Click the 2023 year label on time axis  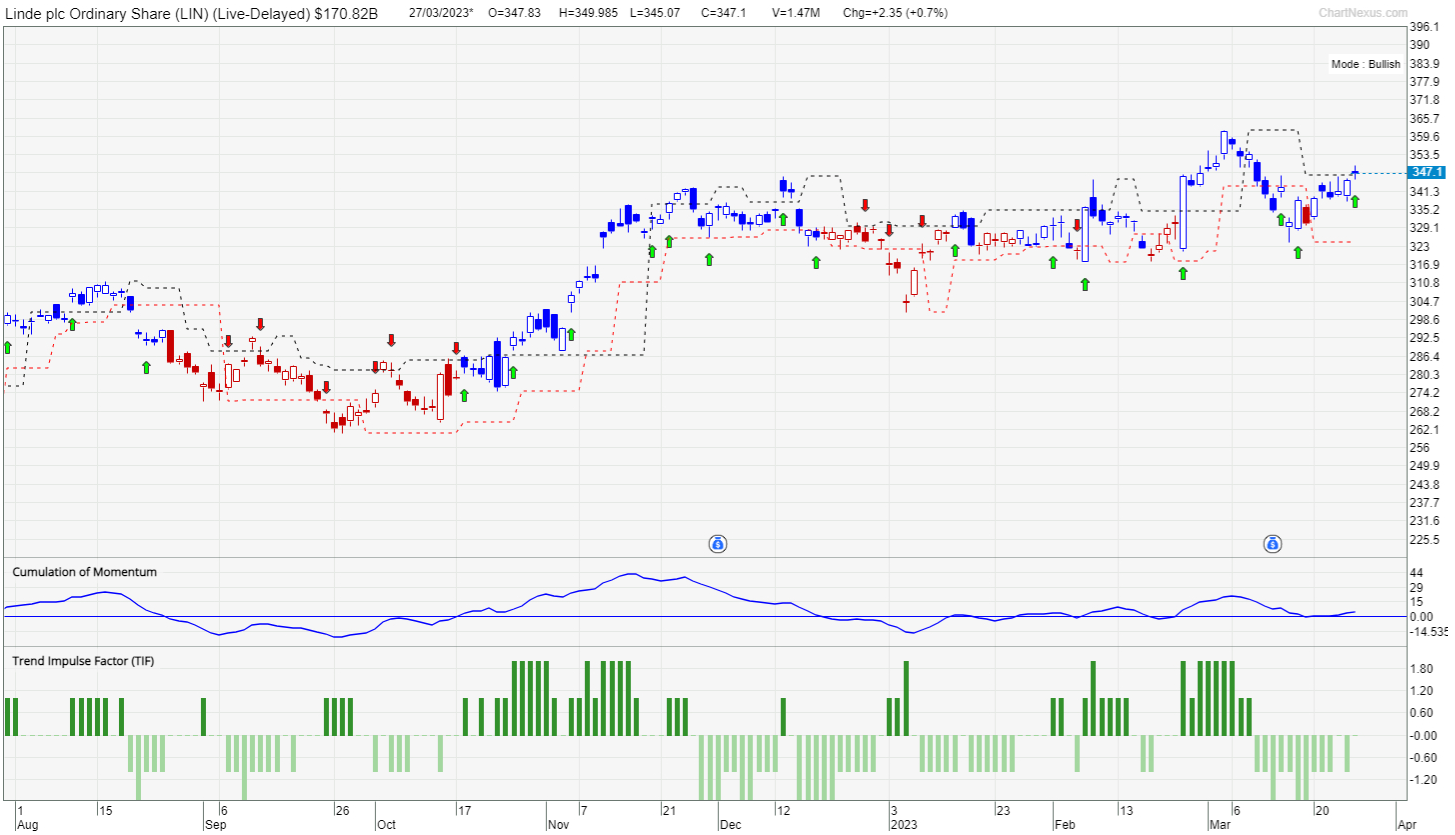click(x=904, y=826)
